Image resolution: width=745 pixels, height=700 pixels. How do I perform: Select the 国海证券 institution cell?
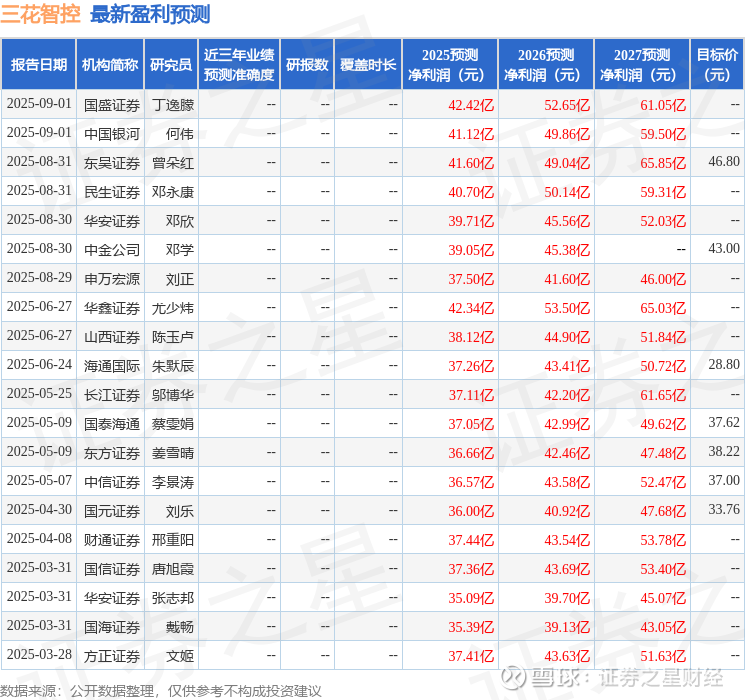pyautogui.click(x=112, y=627)
